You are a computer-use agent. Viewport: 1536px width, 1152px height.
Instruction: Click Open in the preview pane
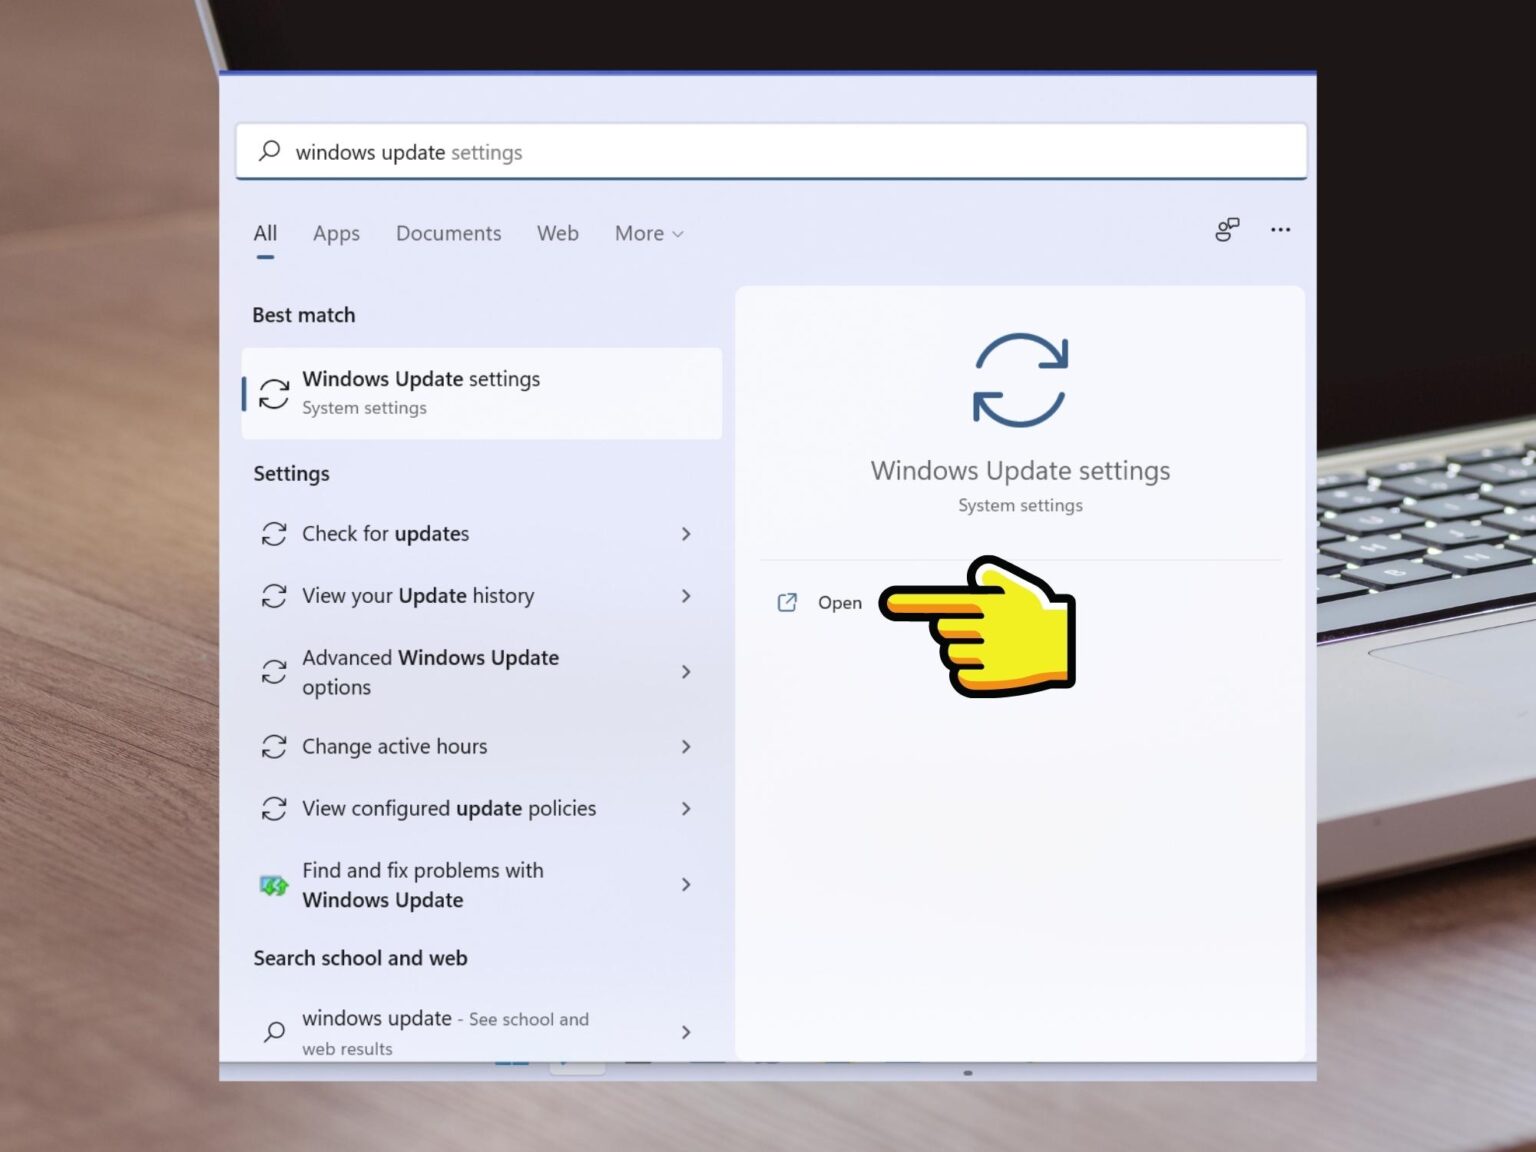point(840,603)
